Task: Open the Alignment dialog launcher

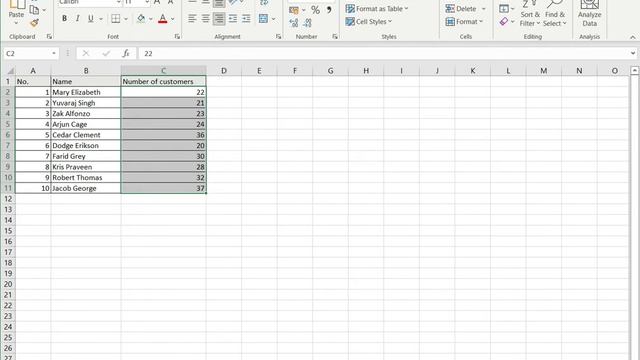Action: (x=278, y=37)
